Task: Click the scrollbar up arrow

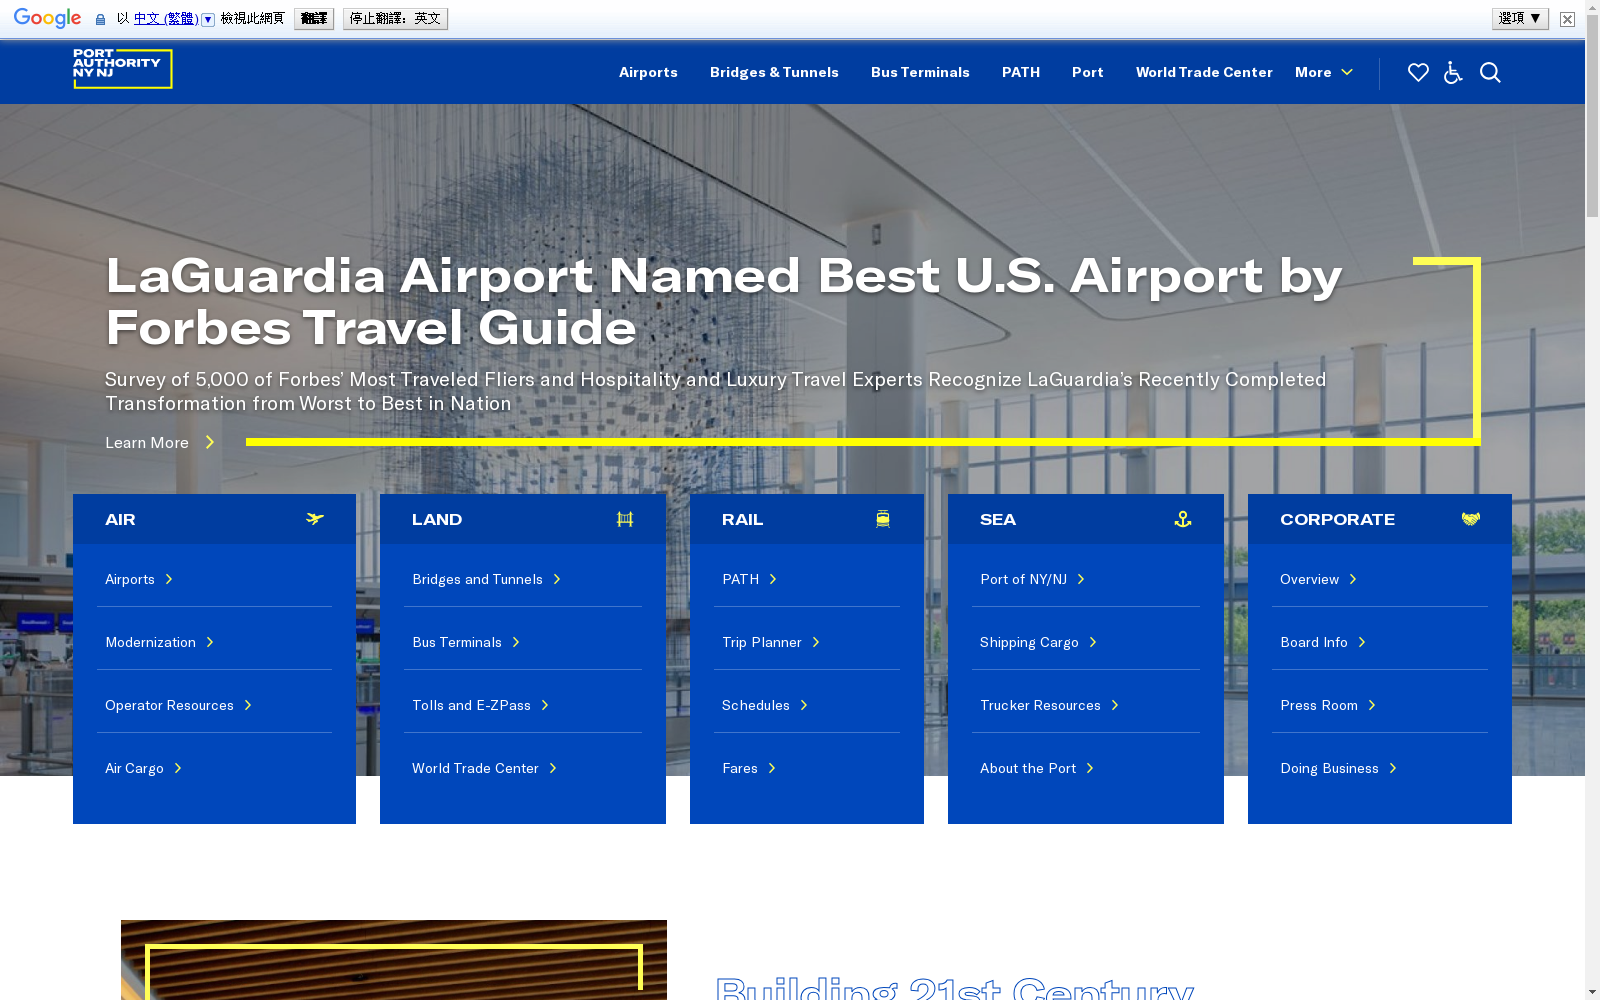Action: 1592,7
